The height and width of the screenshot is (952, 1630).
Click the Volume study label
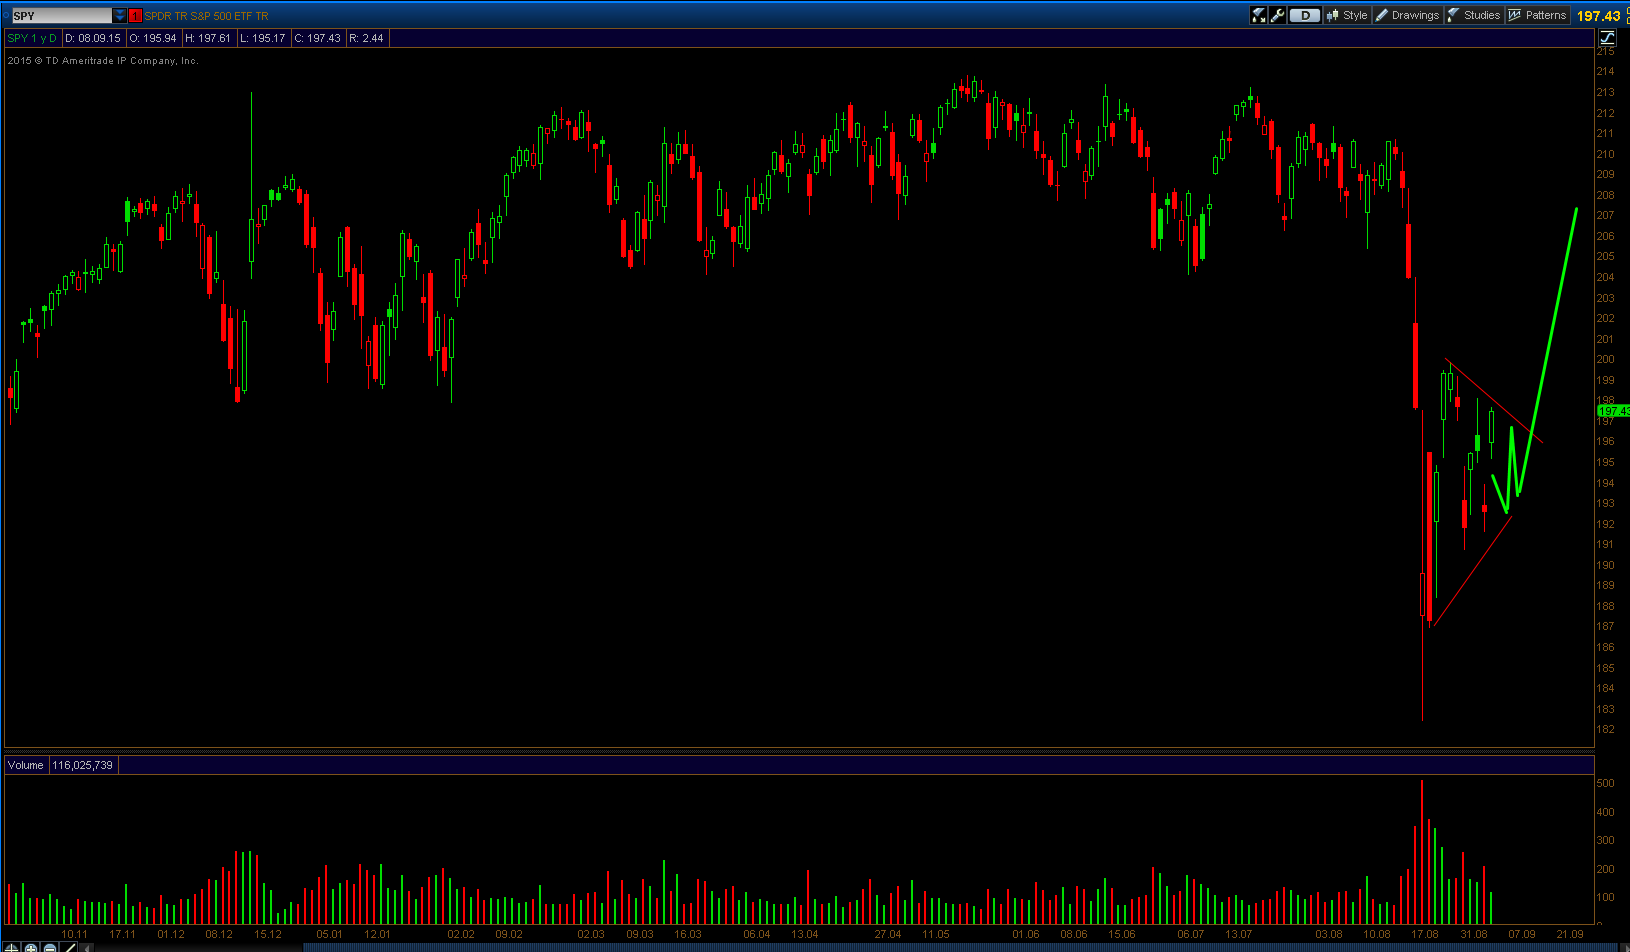click(26, 765)
